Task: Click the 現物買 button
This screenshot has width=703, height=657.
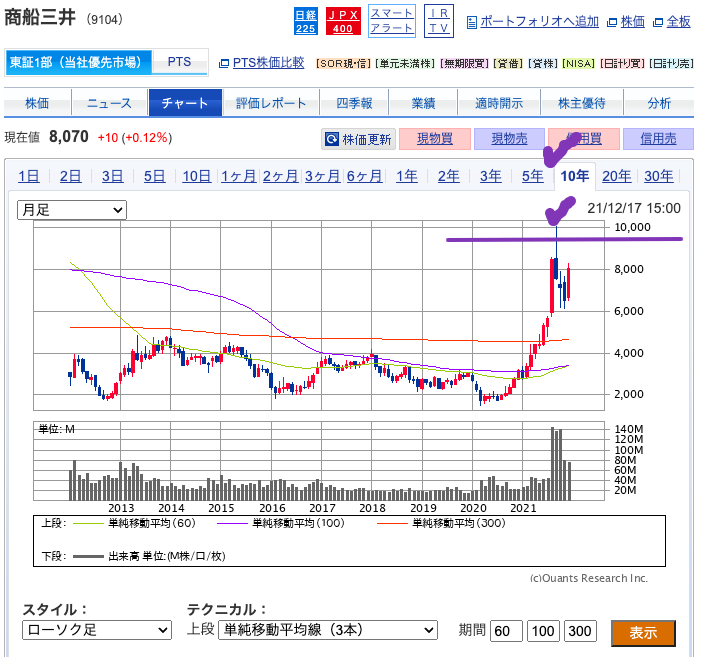Action: [x=434, y=139]
